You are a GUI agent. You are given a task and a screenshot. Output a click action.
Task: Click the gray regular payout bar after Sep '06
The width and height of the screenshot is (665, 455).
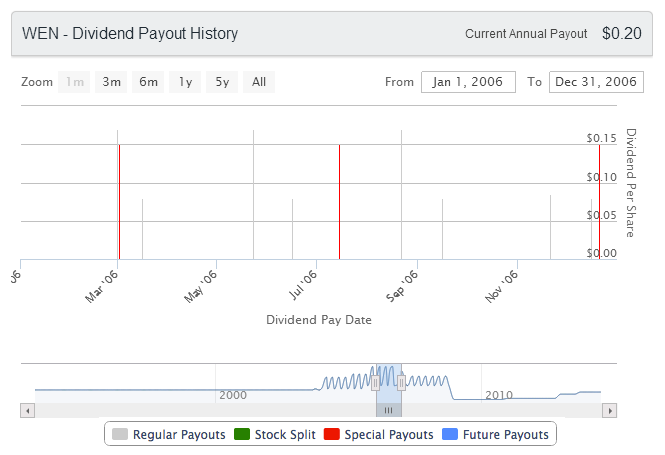[x=442, y=229]
